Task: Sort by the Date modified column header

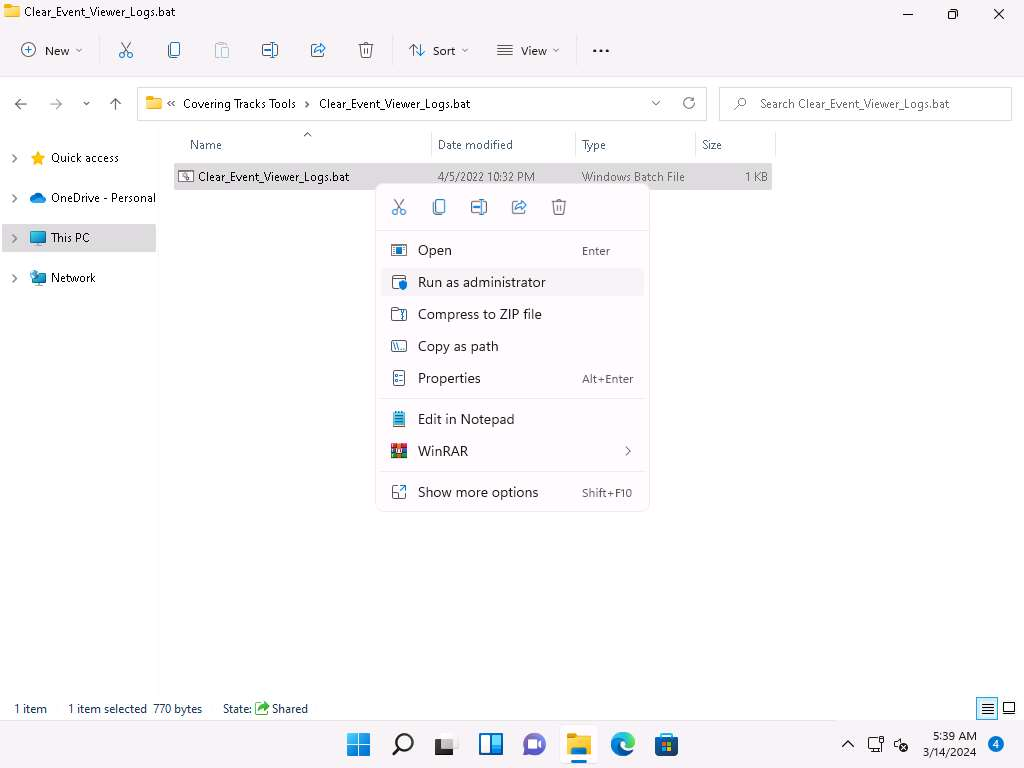Action: [475, 145]
